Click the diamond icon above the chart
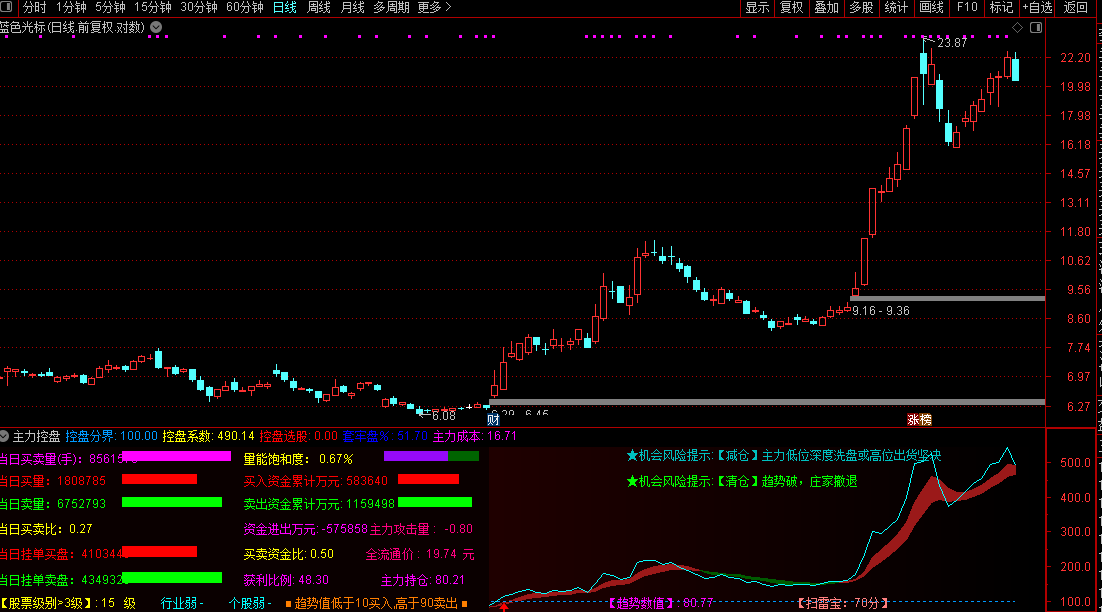The width and height of the screenshot is (1102, 612). click(x=1017, y=27)
